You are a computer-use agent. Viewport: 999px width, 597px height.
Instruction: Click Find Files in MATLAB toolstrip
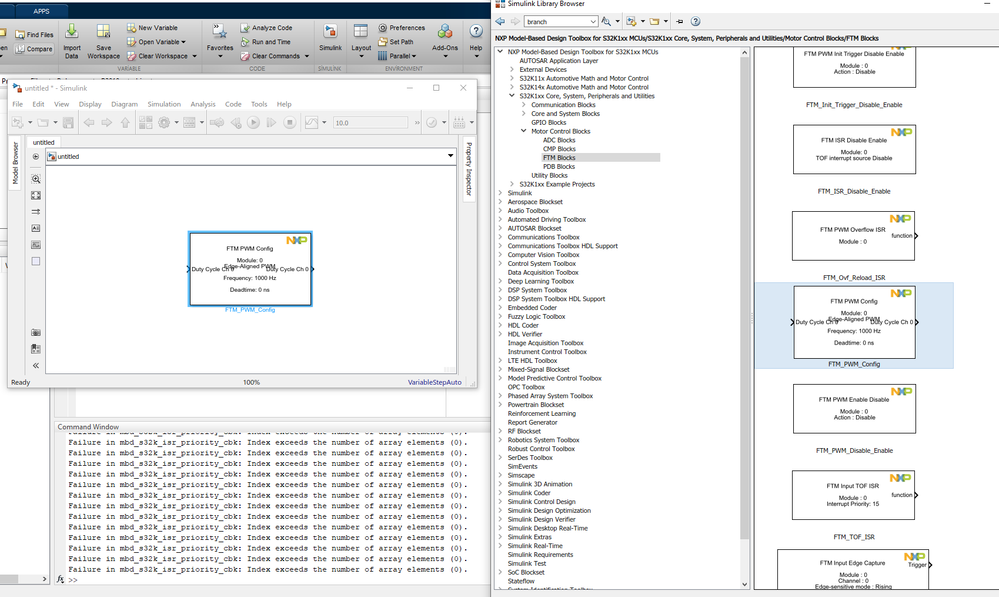[34, 34]
